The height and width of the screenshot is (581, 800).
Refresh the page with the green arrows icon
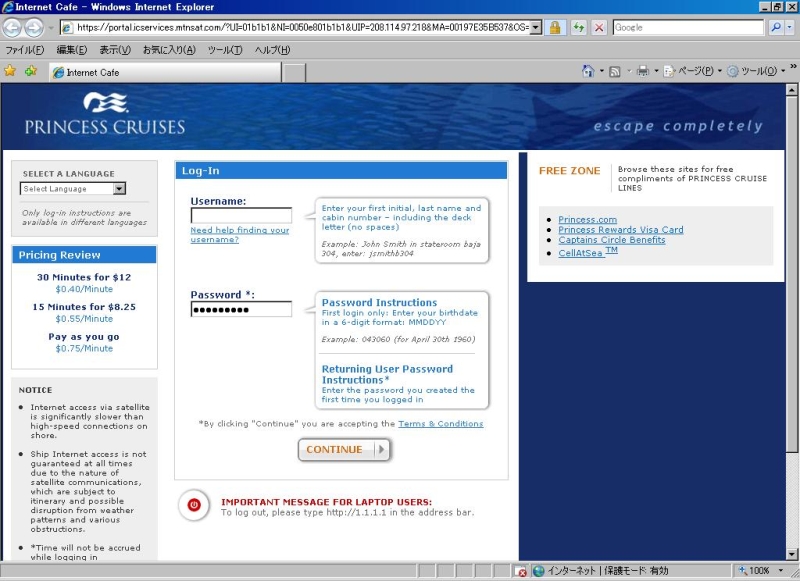pos(578,28)
